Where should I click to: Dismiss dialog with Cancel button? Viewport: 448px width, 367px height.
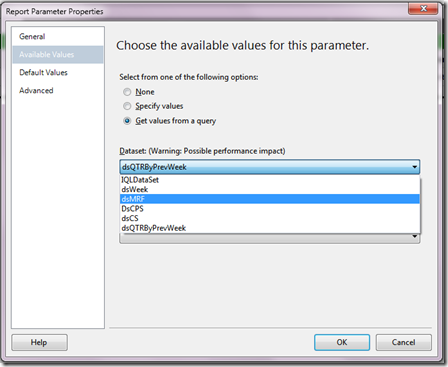[x=403, y=342]
